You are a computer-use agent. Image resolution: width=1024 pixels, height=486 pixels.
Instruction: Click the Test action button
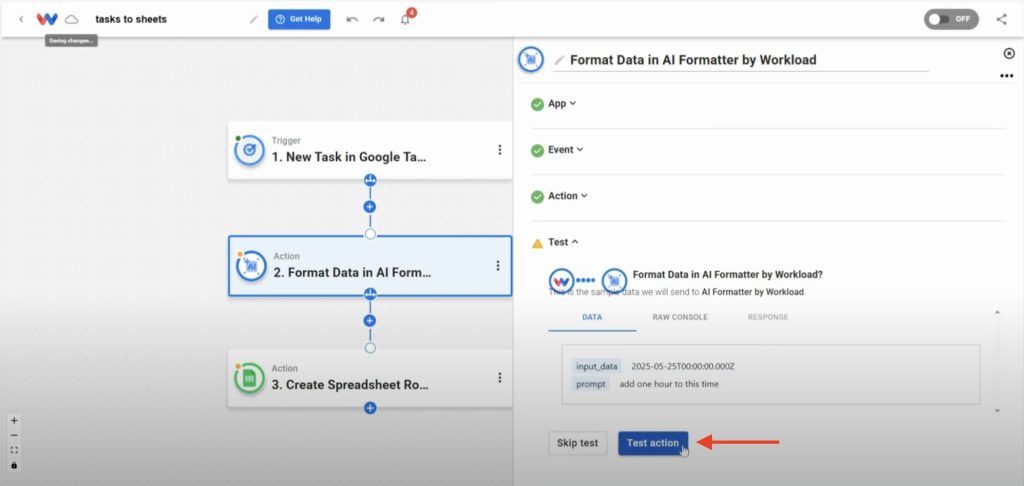653,443
